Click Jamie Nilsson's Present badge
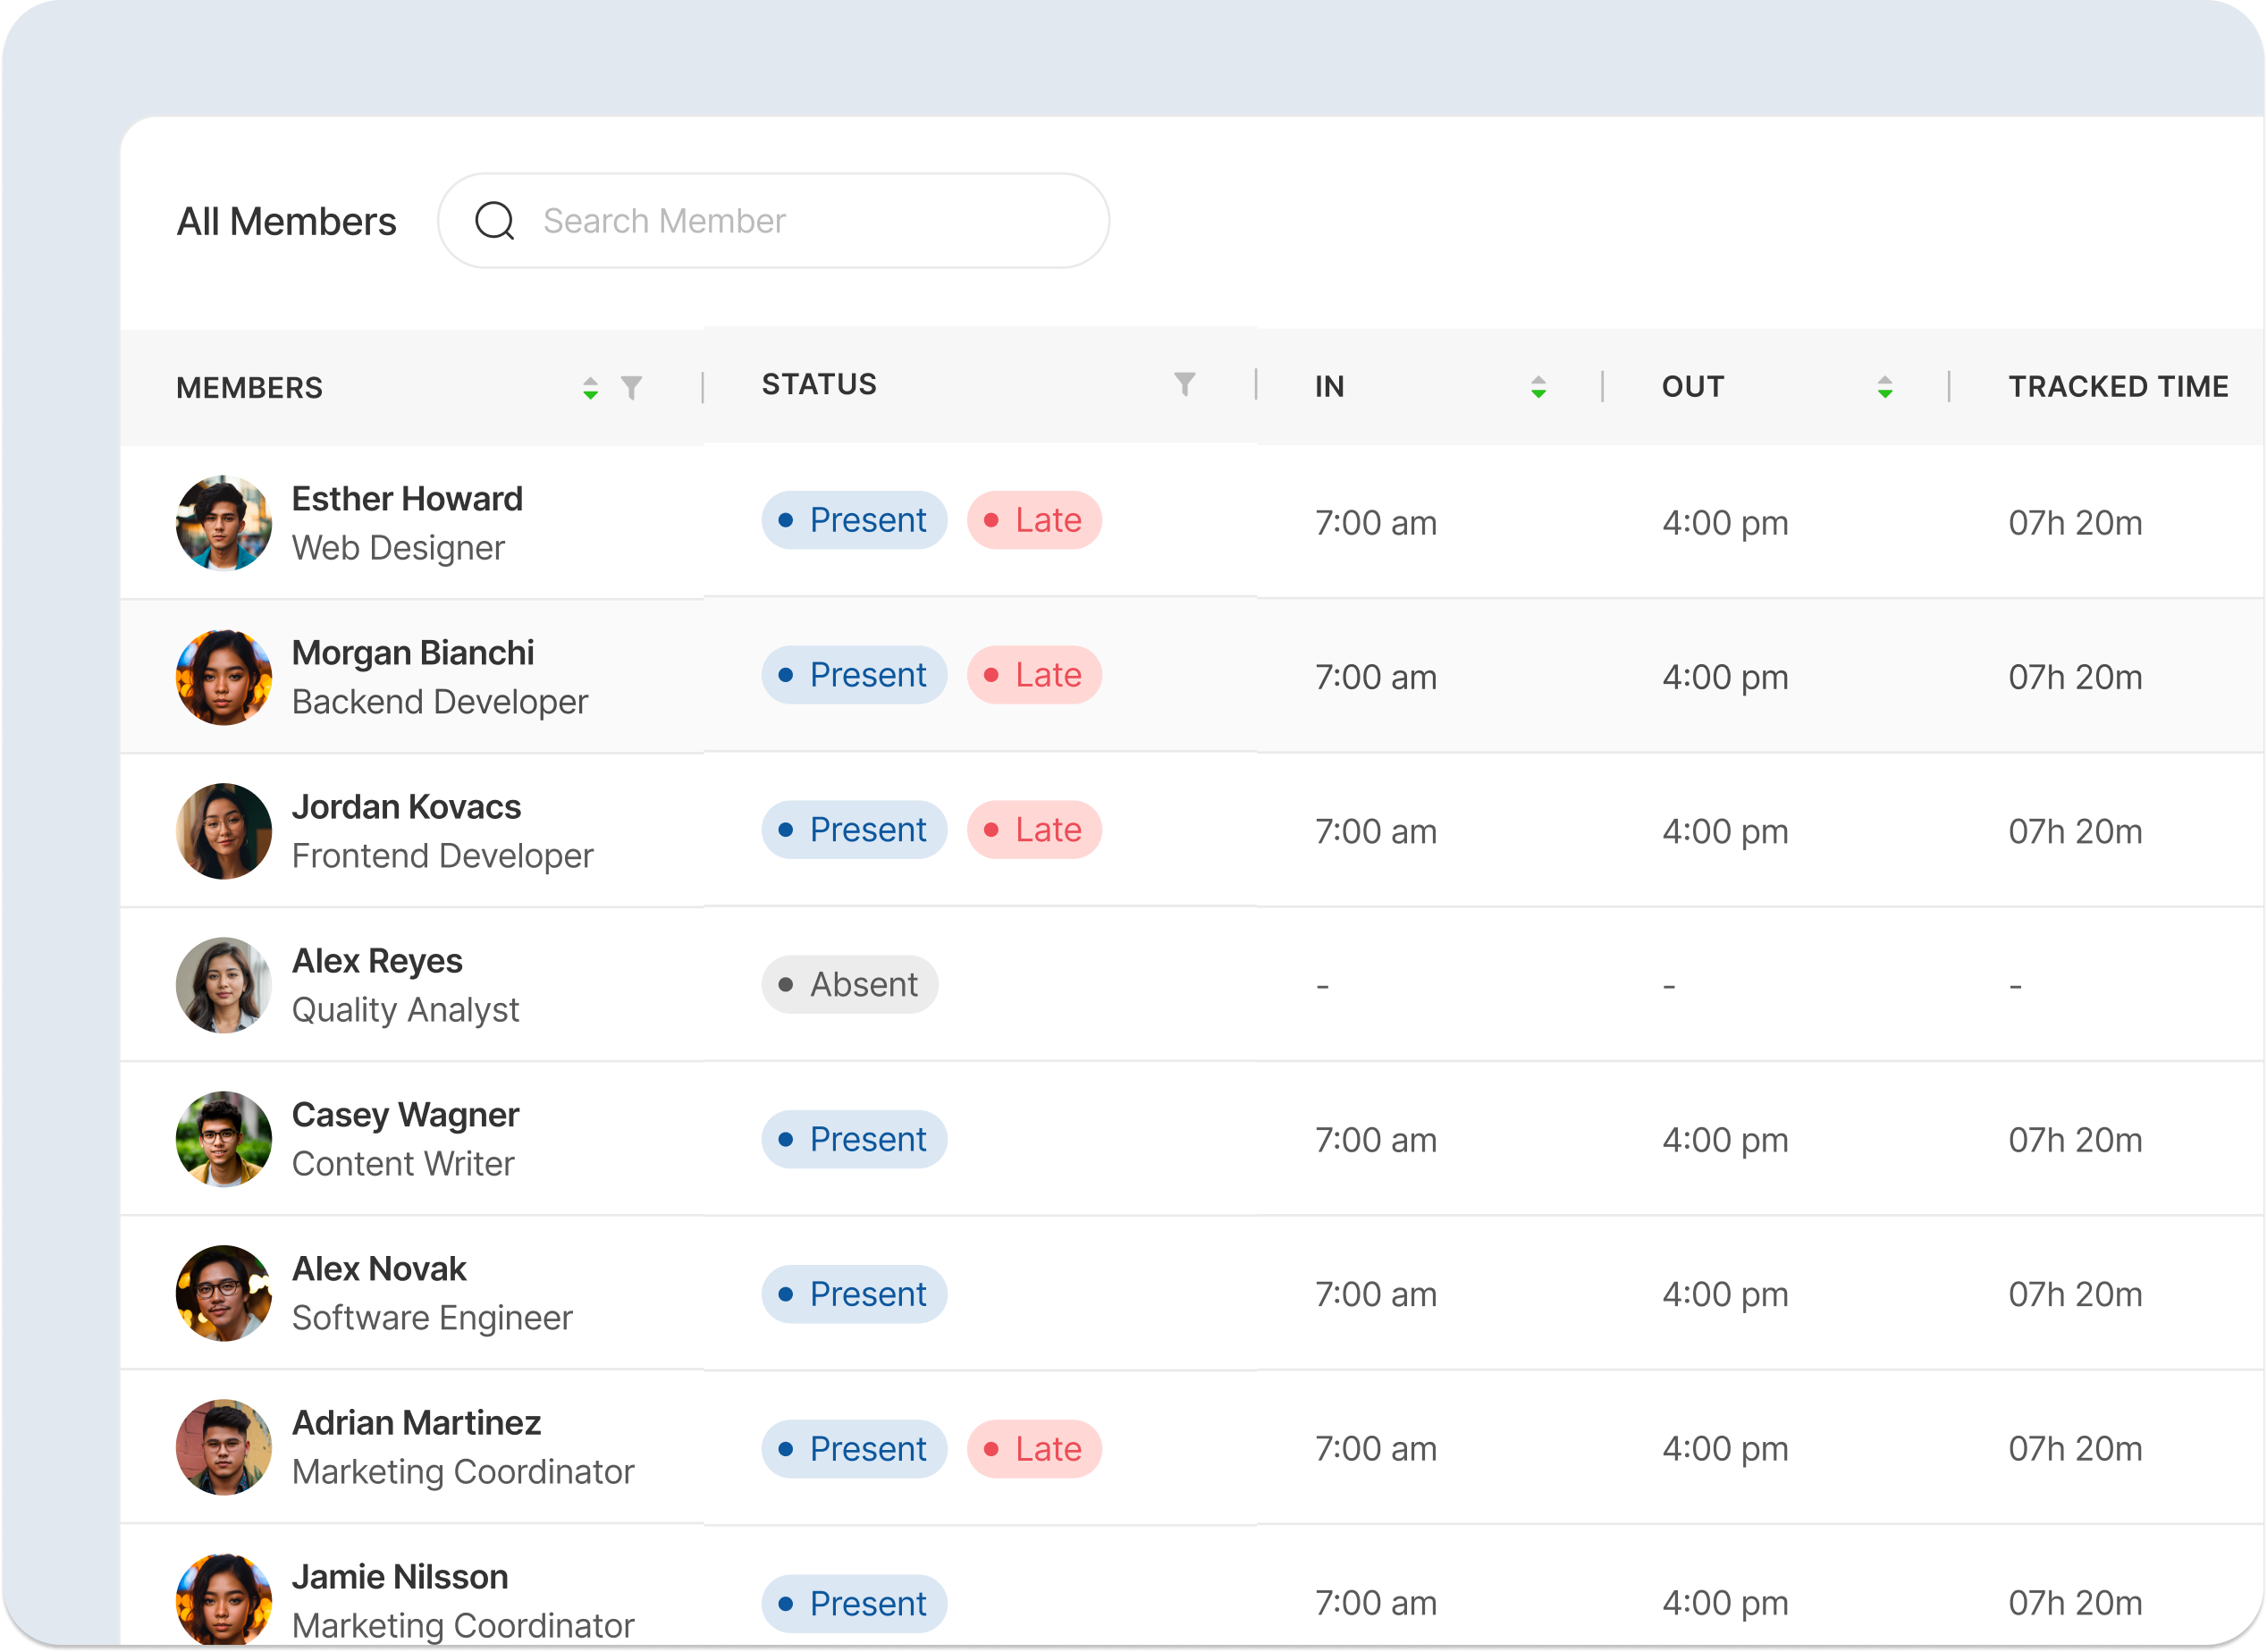The image size is (2267, 1652). pyautogui.click(x=853, y=1602)
